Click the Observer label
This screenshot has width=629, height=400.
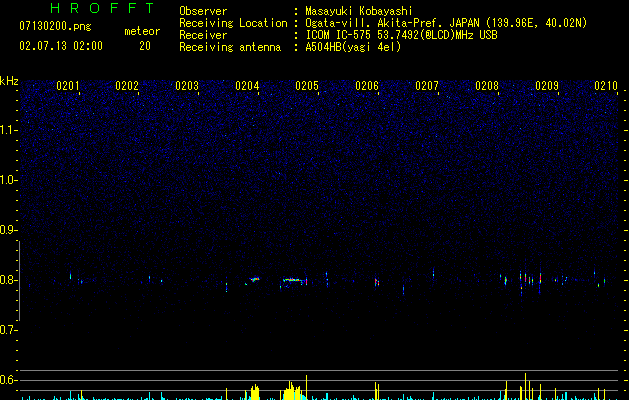tap(203, 11)
